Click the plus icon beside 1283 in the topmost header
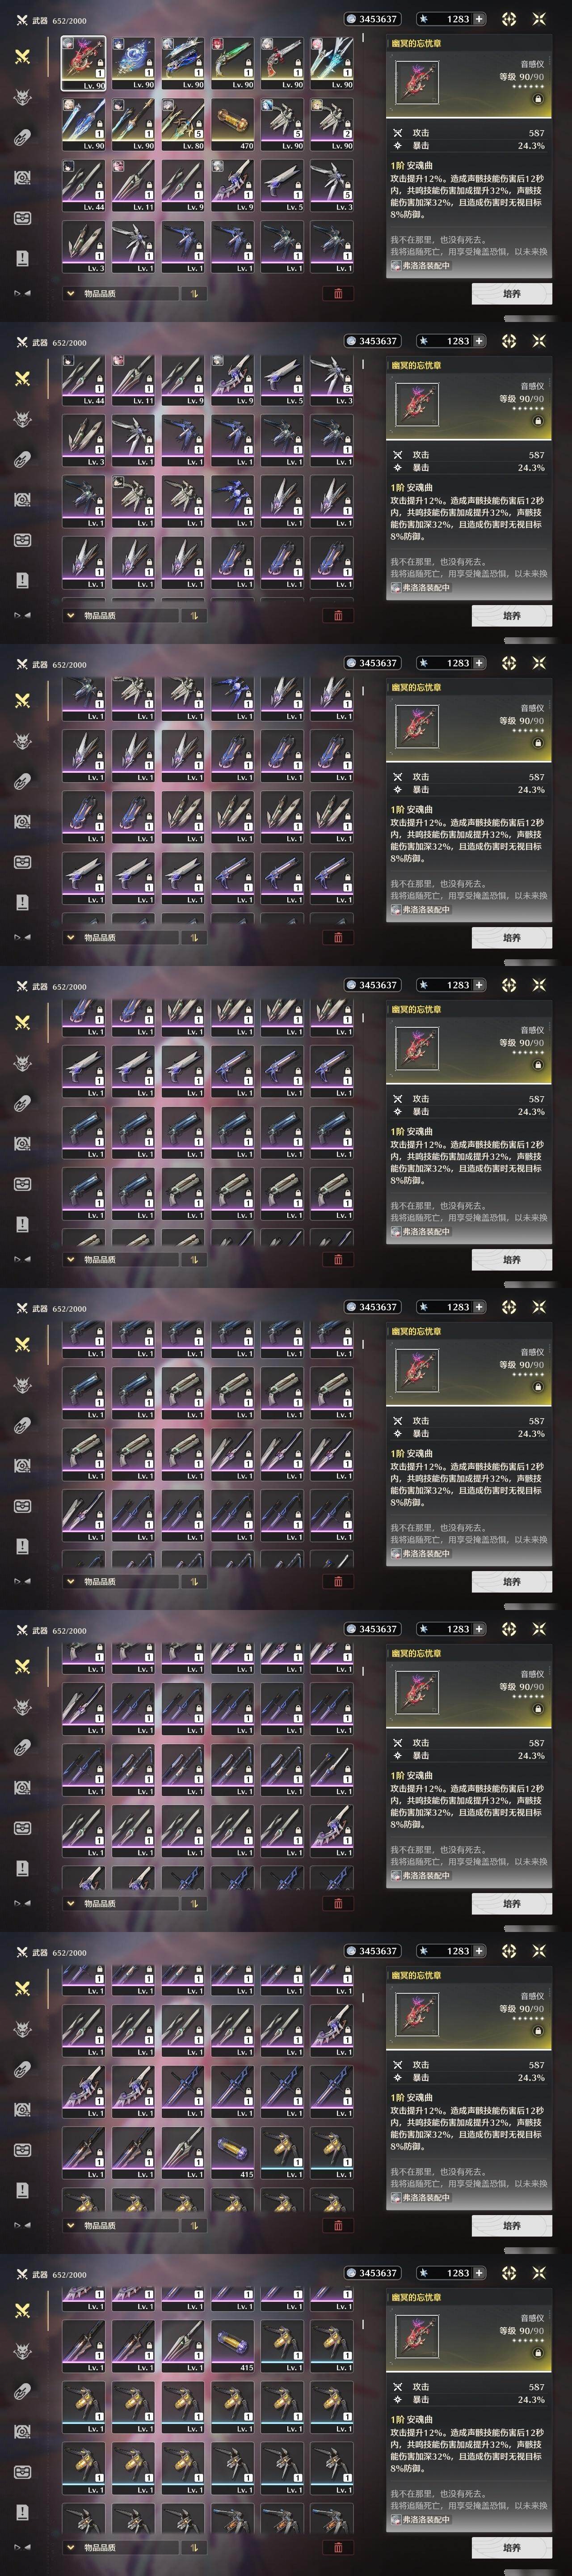Screen dimensions: 572x2576 click(x=480, y=19)
